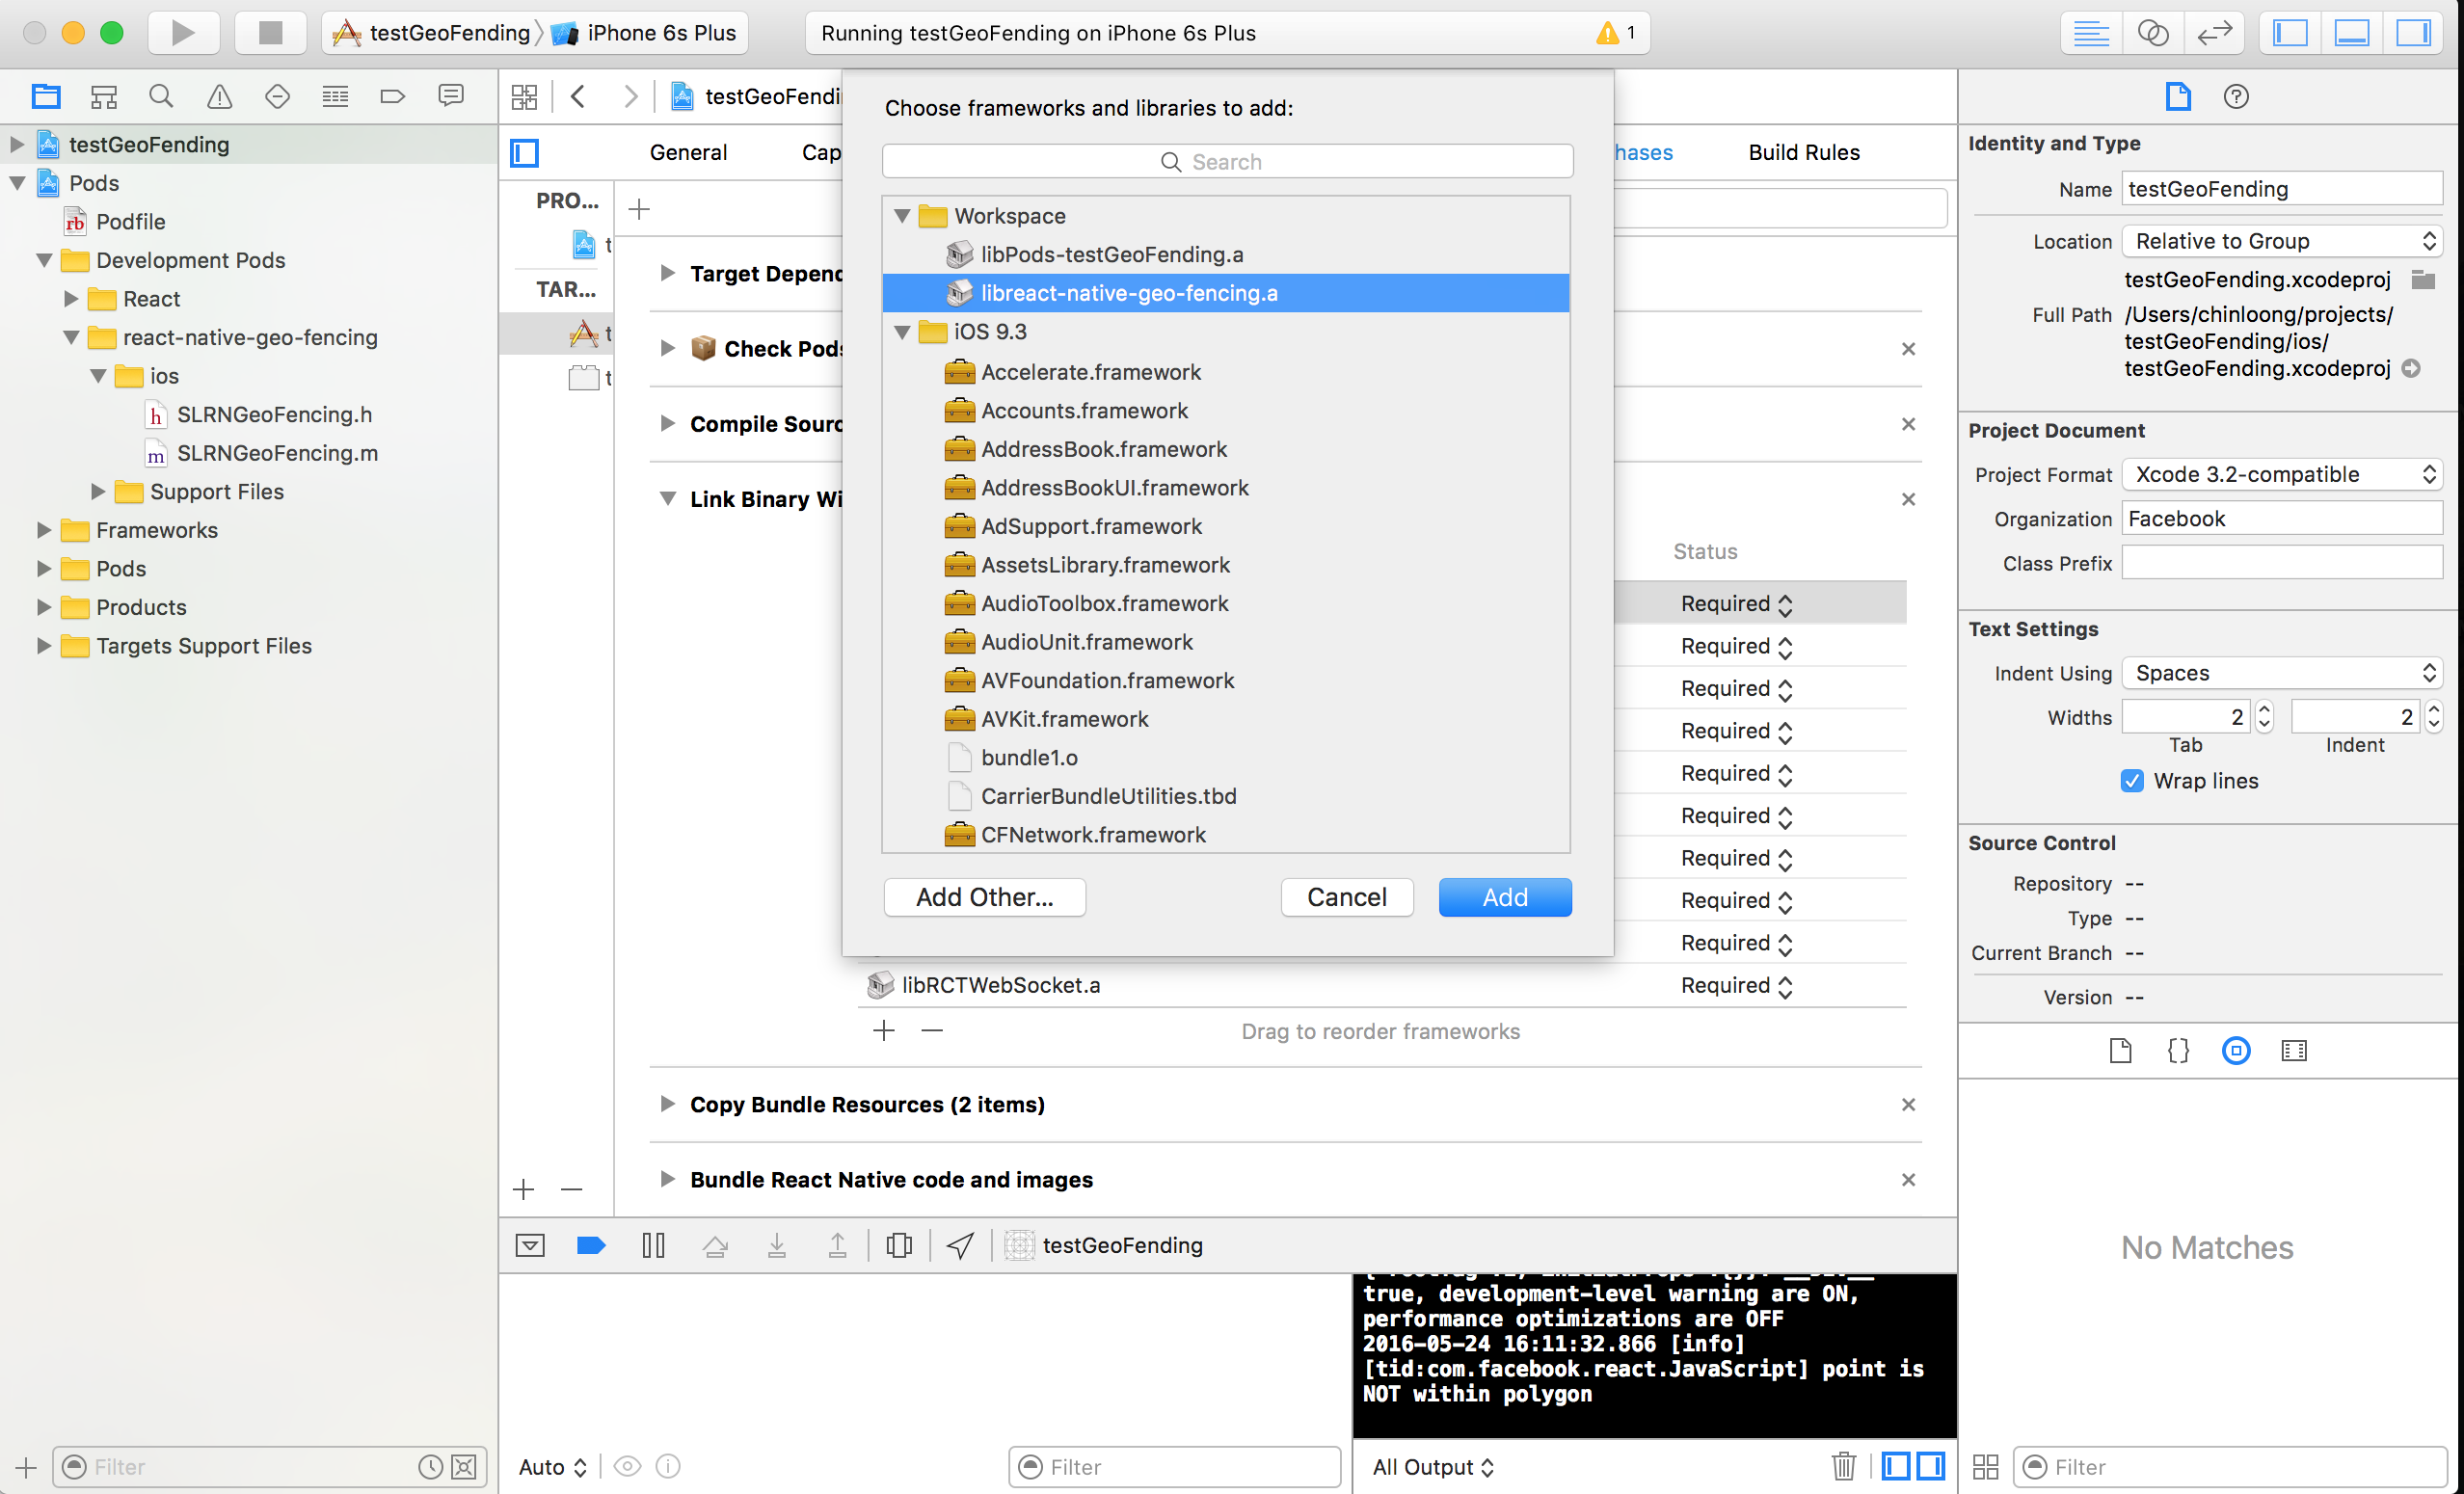Click the frameworks Search field

tap(1227, 161)
